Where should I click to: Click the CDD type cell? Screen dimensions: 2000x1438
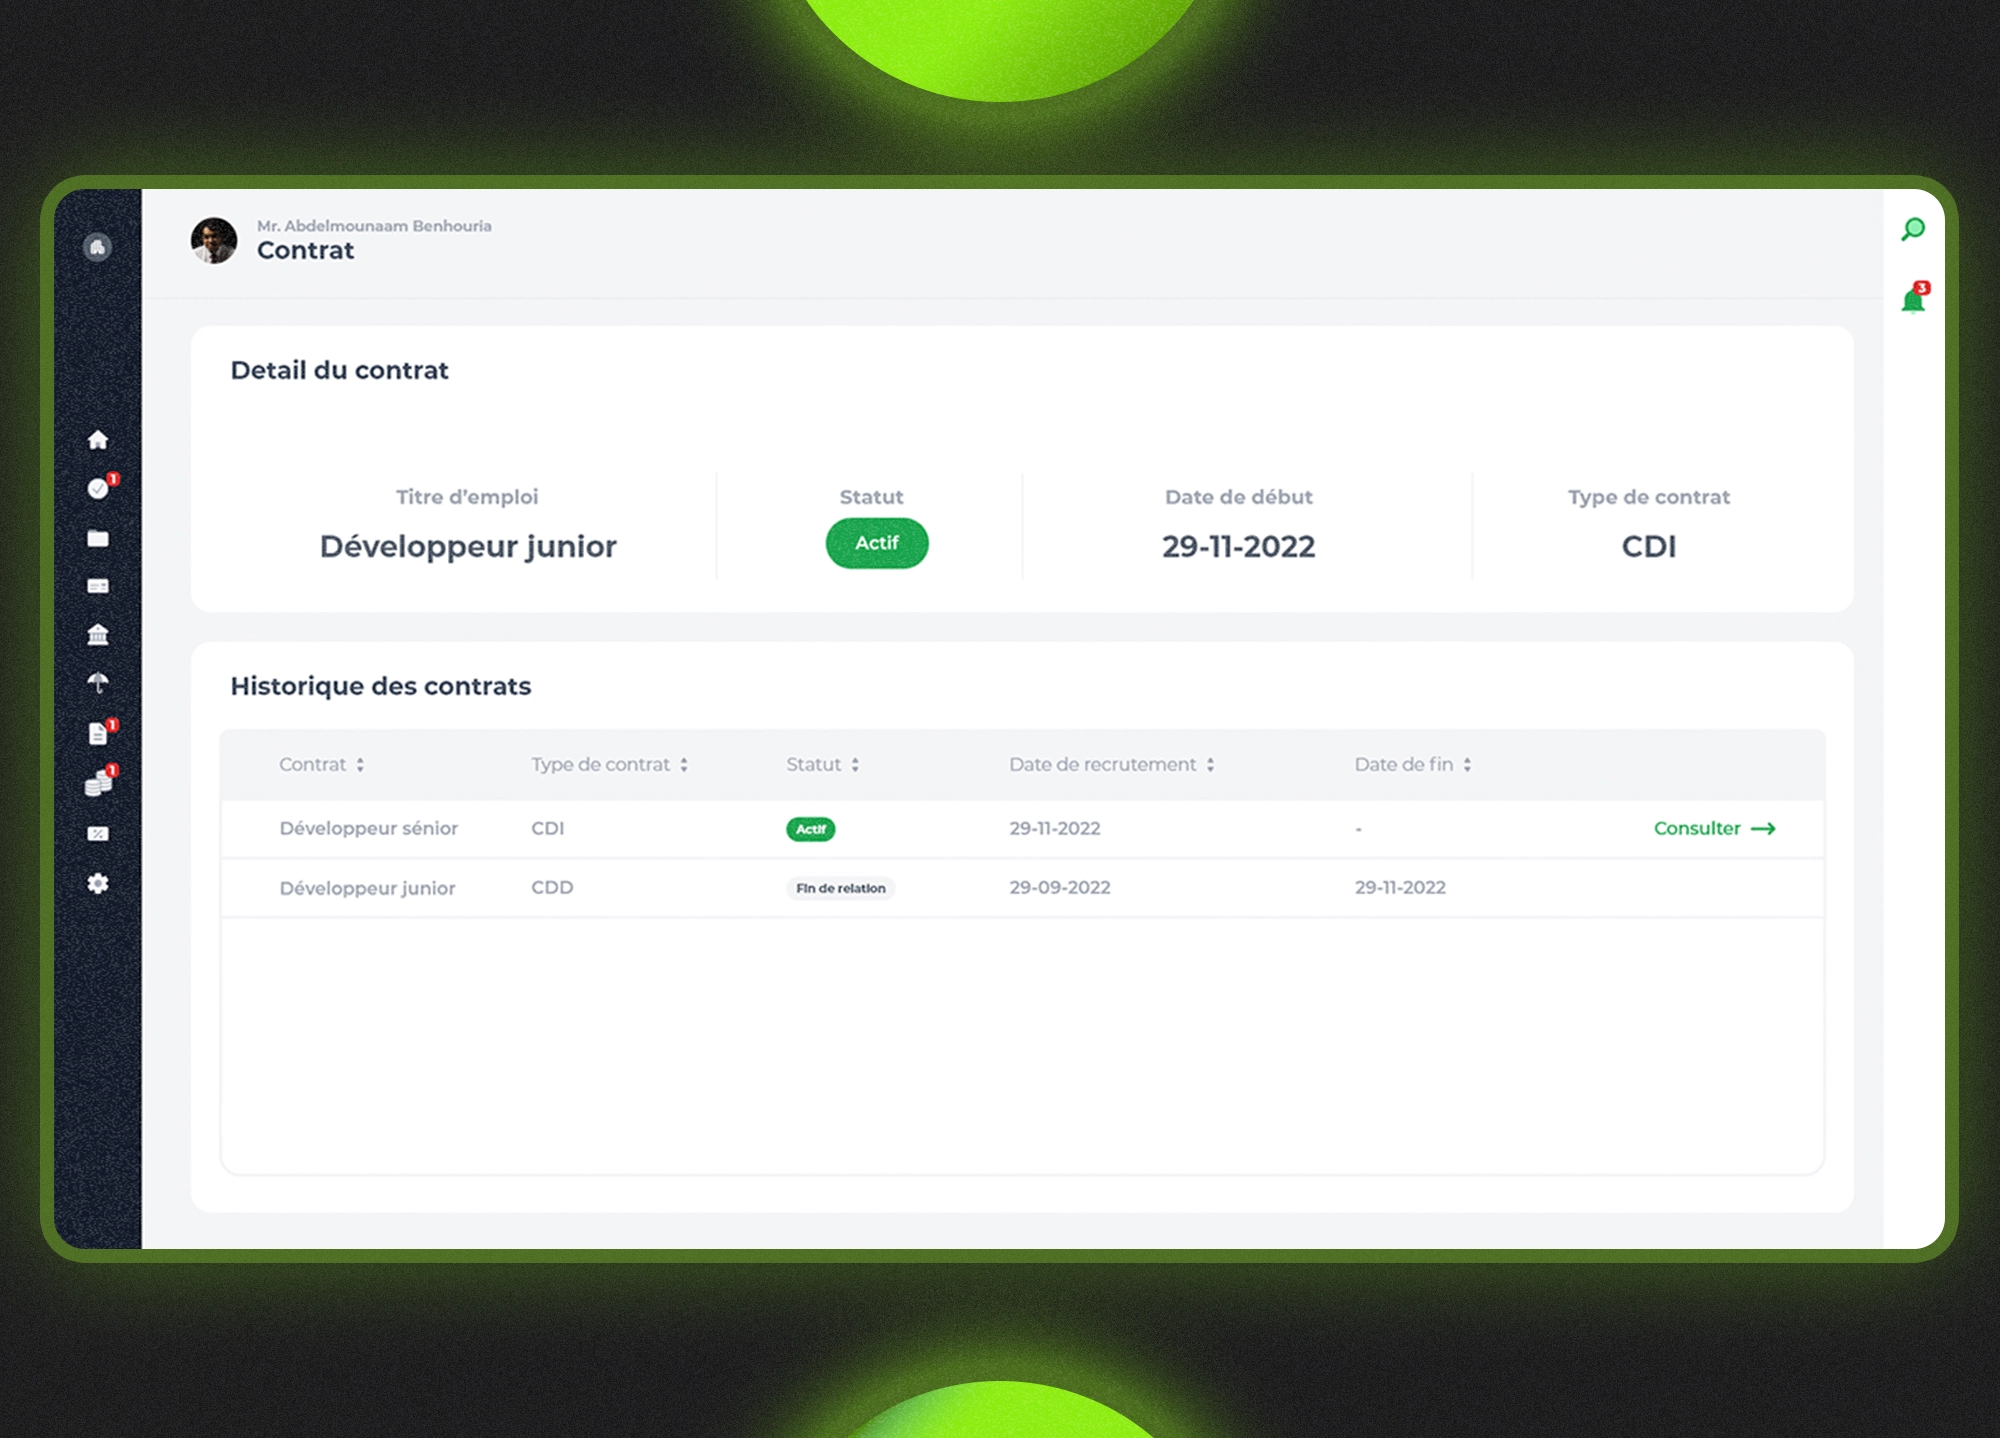point(552,888)
